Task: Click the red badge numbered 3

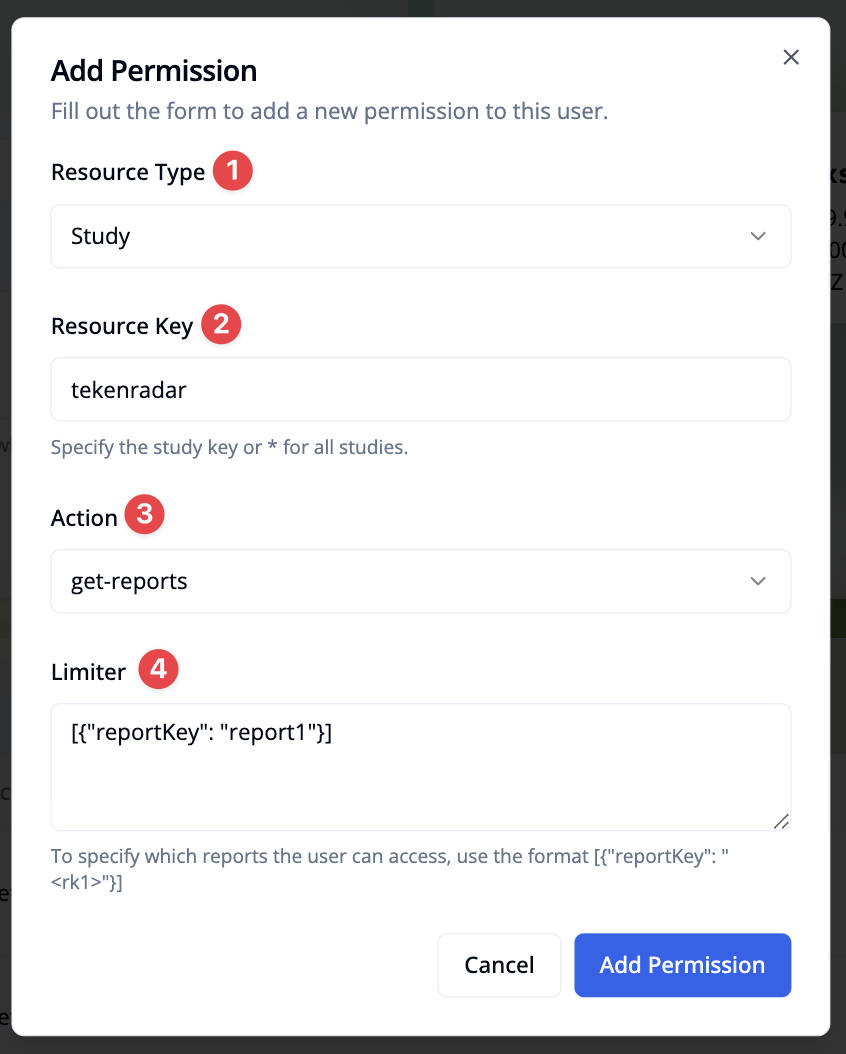Action: pos(144,514)
